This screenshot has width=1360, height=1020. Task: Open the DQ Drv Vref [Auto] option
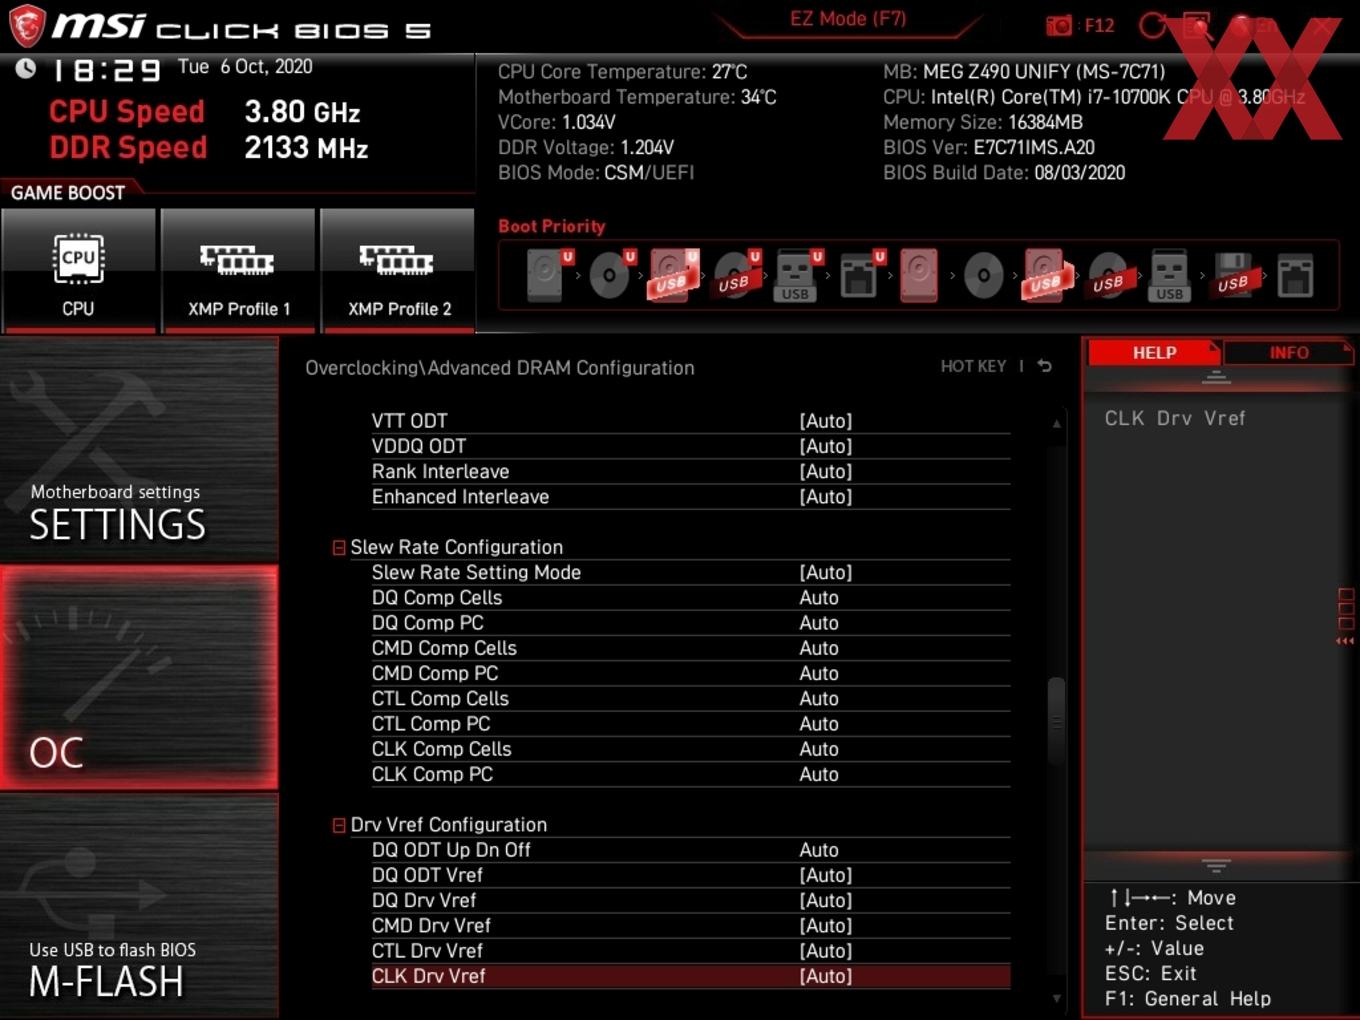coord(825,900)
